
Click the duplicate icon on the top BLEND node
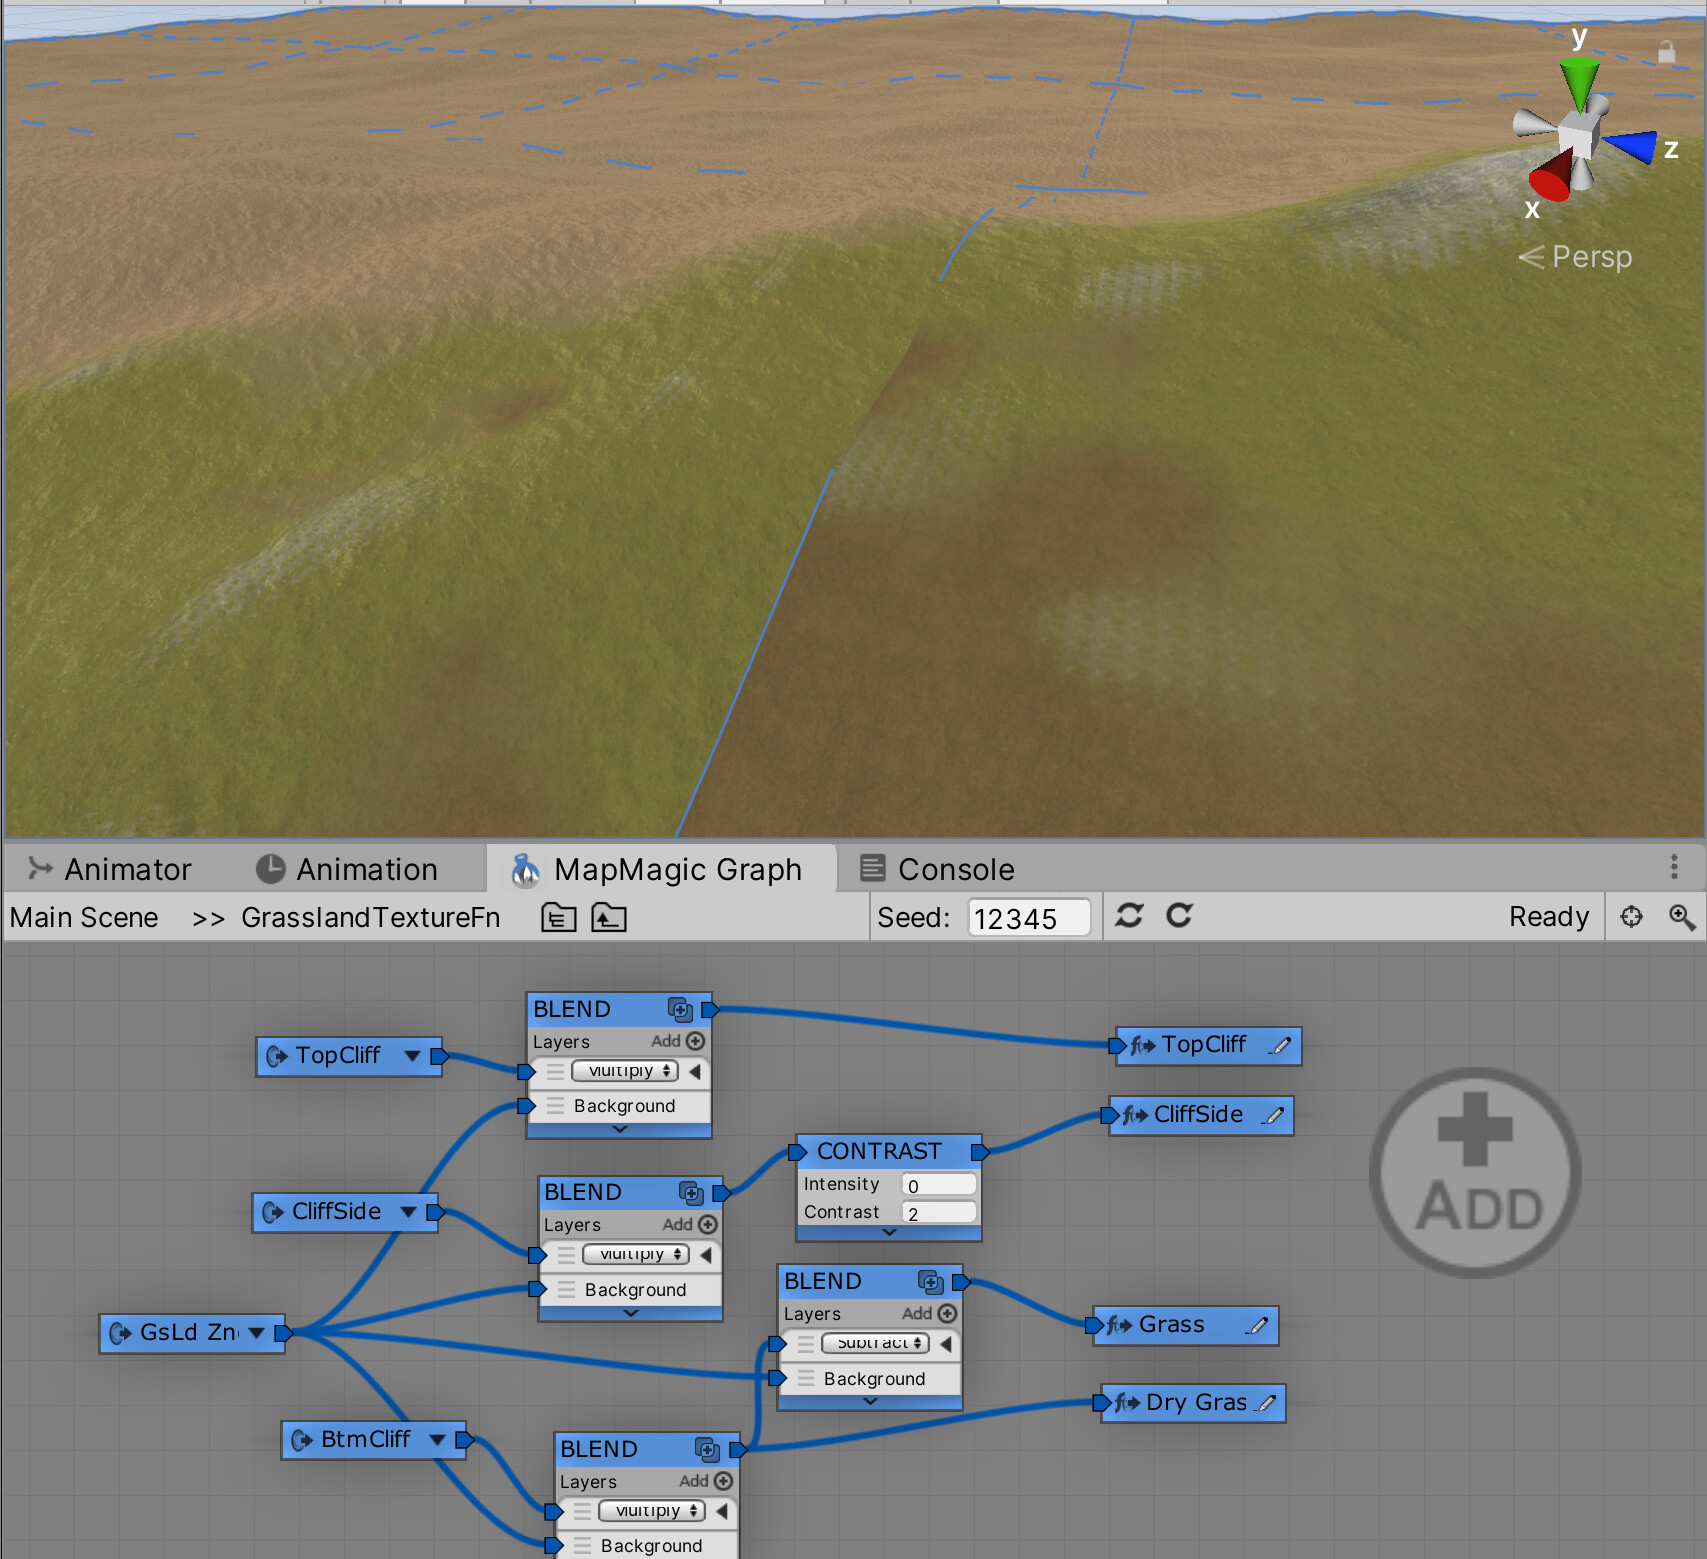(682, 1010)
